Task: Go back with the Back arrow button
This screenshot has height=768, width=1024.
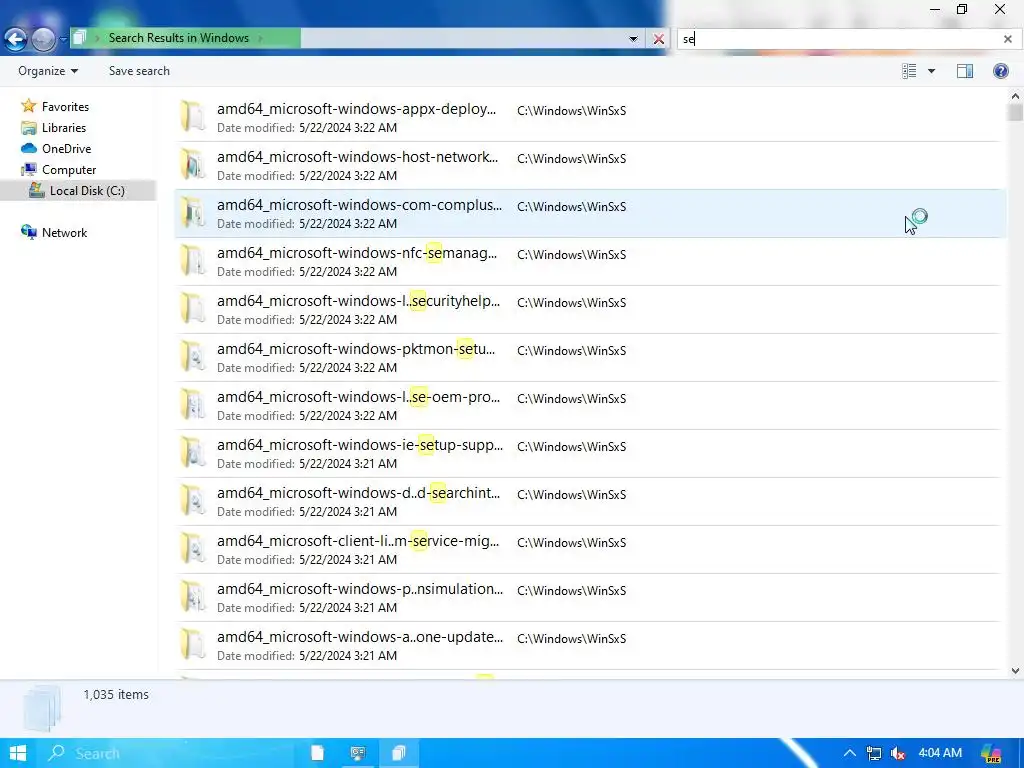Action: tap(16, 39)
